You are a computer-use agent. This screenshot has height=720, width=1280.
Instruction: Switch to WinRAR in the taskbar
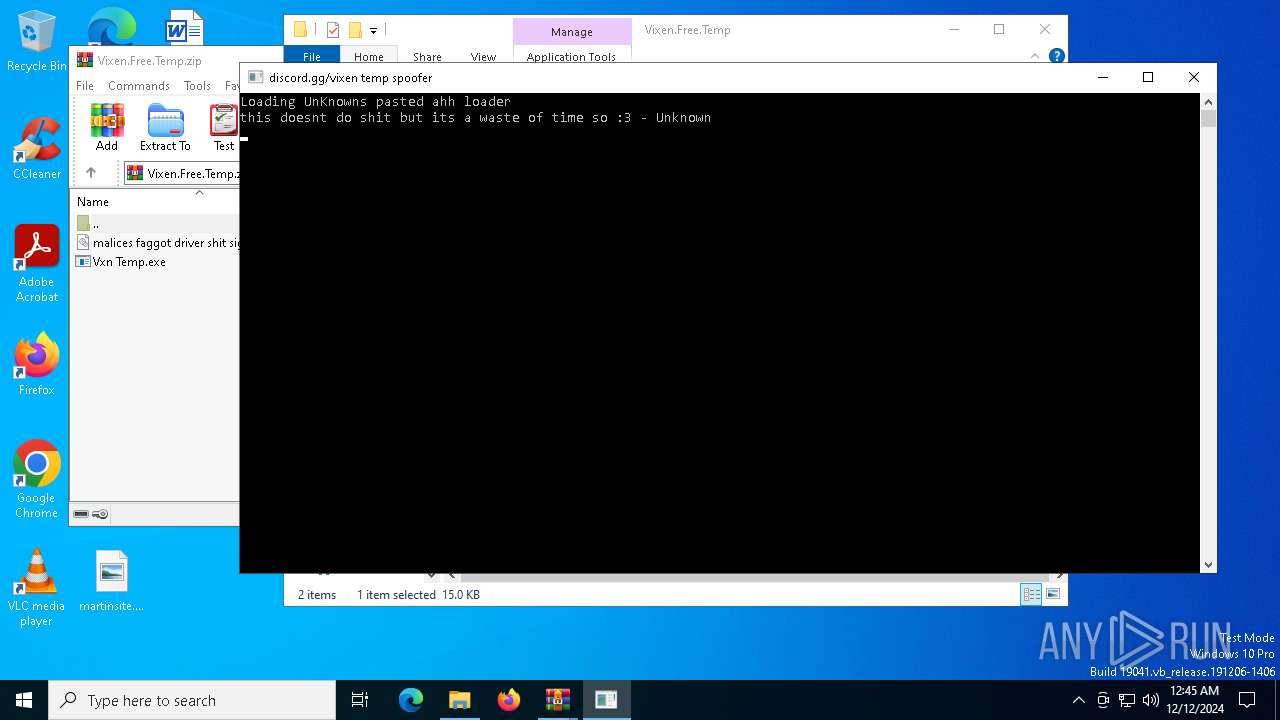tap(557, 700)
